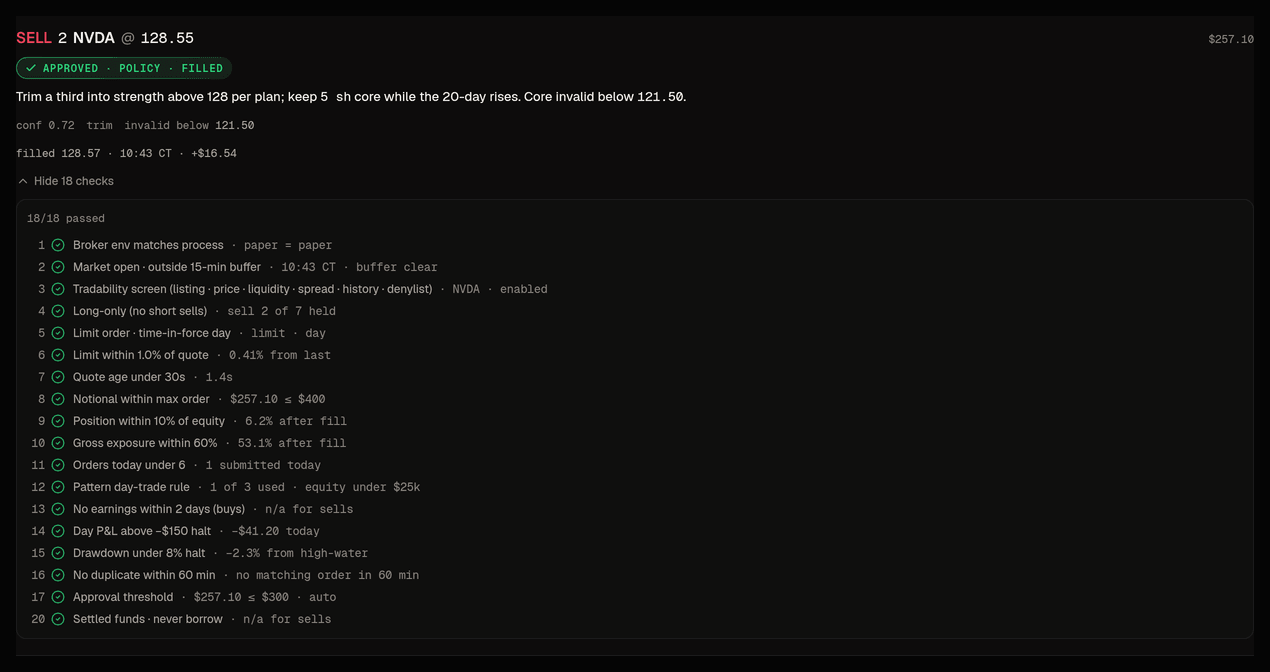Click the −2.3% from high-water detail
Viewport: 1270px width, 672px height.
tap(297, 553)
